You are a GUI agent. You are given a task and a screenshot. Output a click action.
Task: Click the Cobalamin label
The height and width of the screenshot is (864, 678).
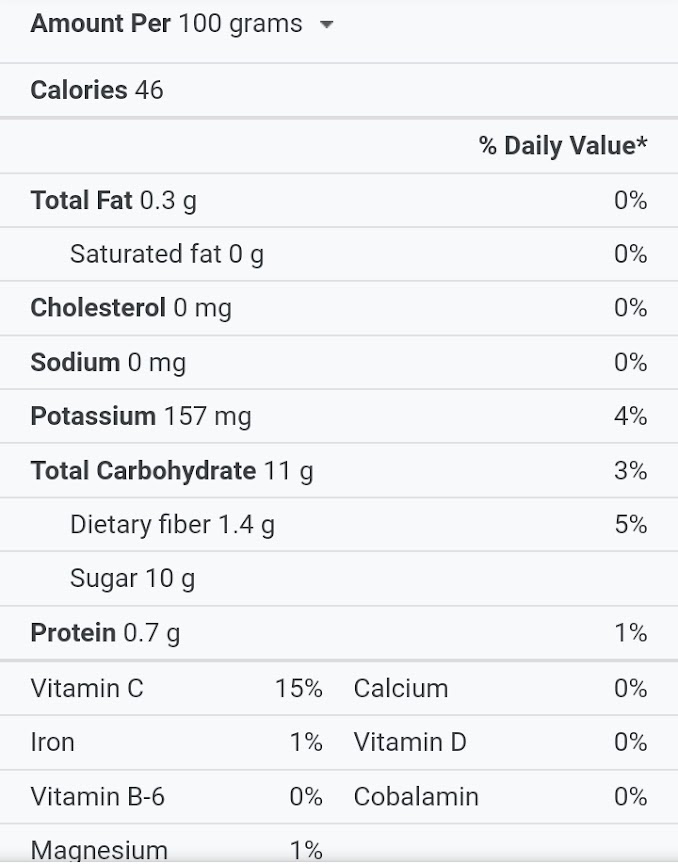pyautogui.click(x=415, y=796)
